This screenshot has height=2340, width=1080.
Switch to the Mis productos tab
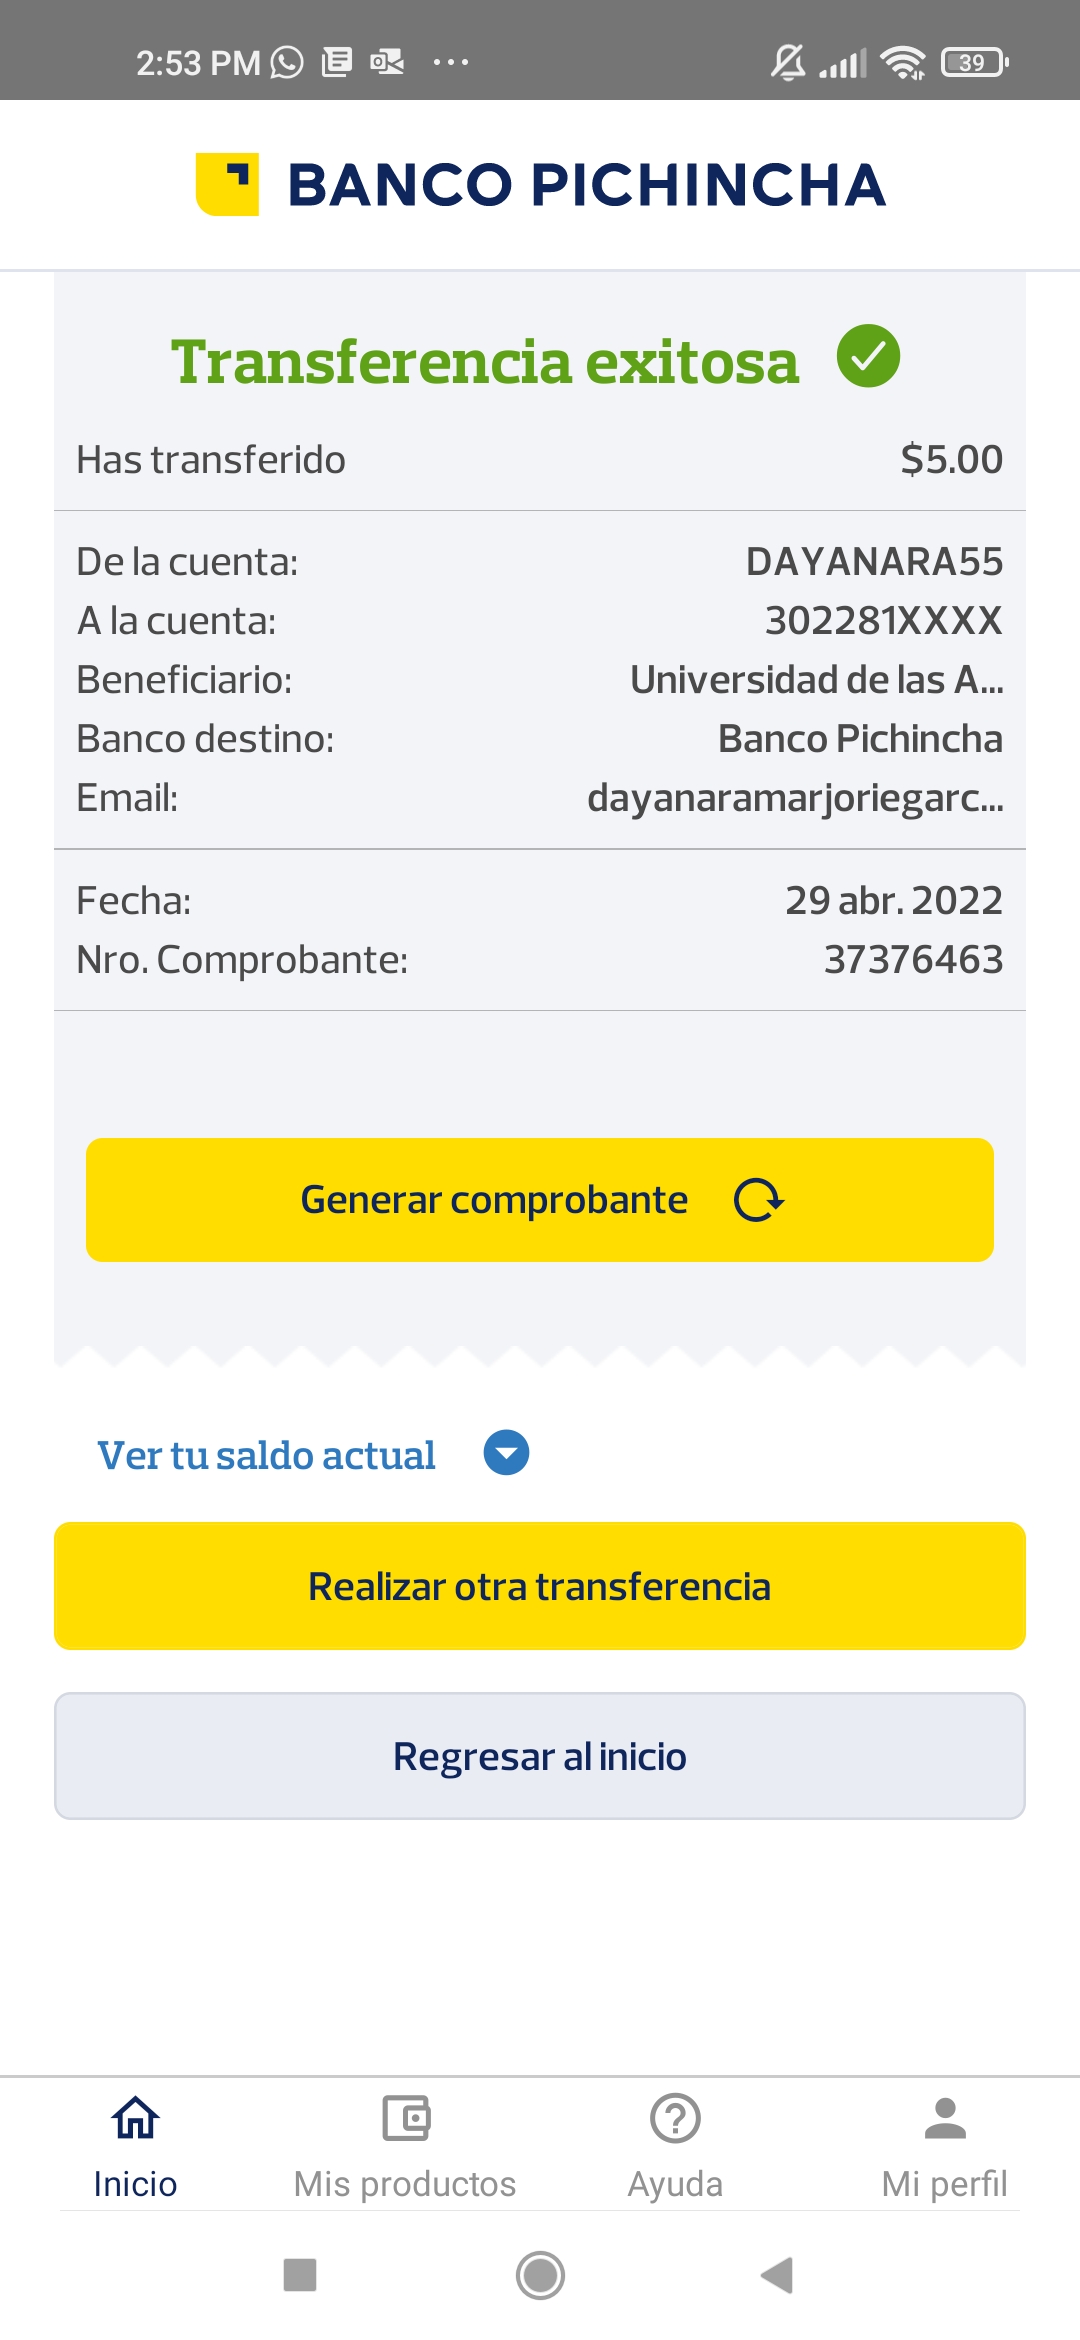405,2184
